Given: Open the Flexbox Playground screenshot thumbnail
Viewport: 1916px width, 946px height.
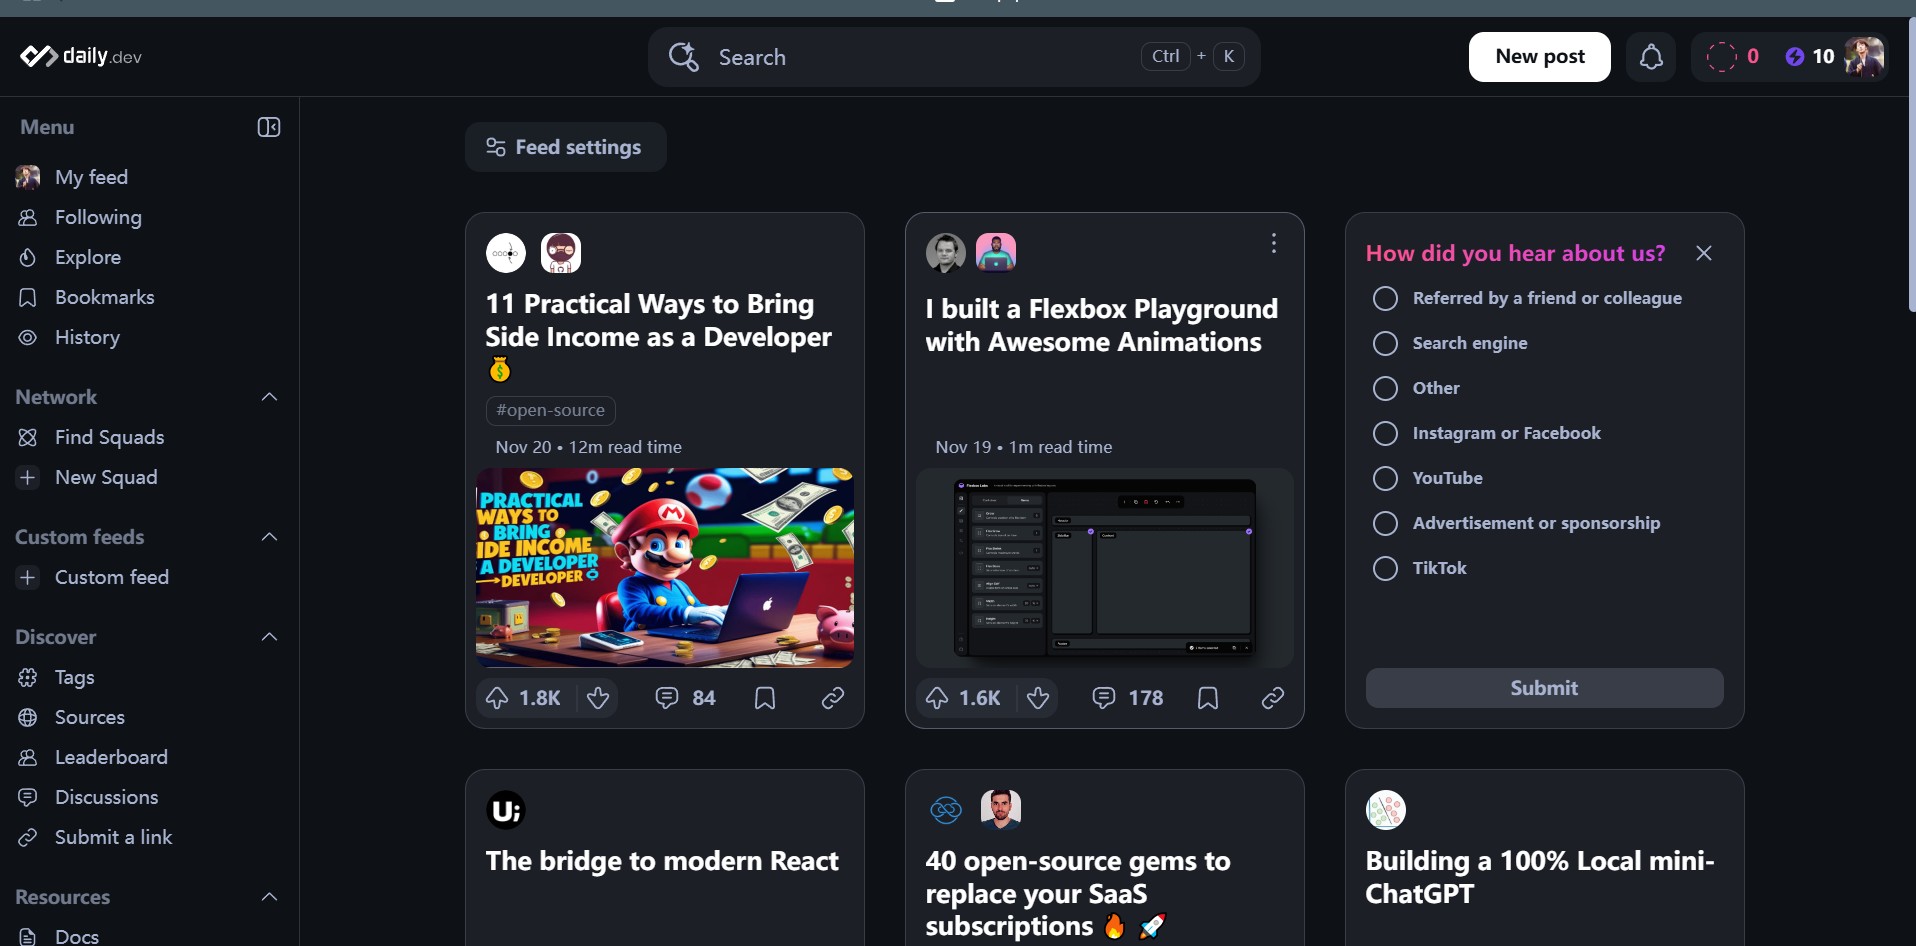Looking at the screenshot, I should point(1105,567).
